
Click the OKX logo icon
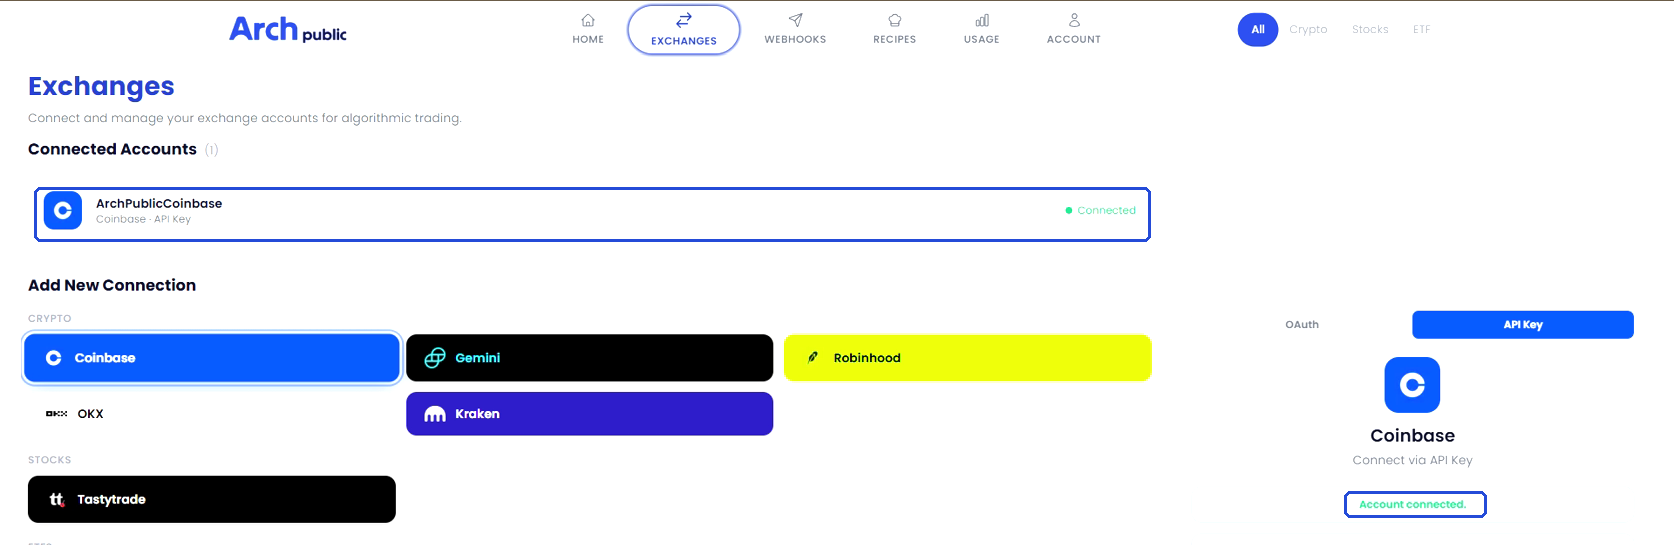pos(57,414)
